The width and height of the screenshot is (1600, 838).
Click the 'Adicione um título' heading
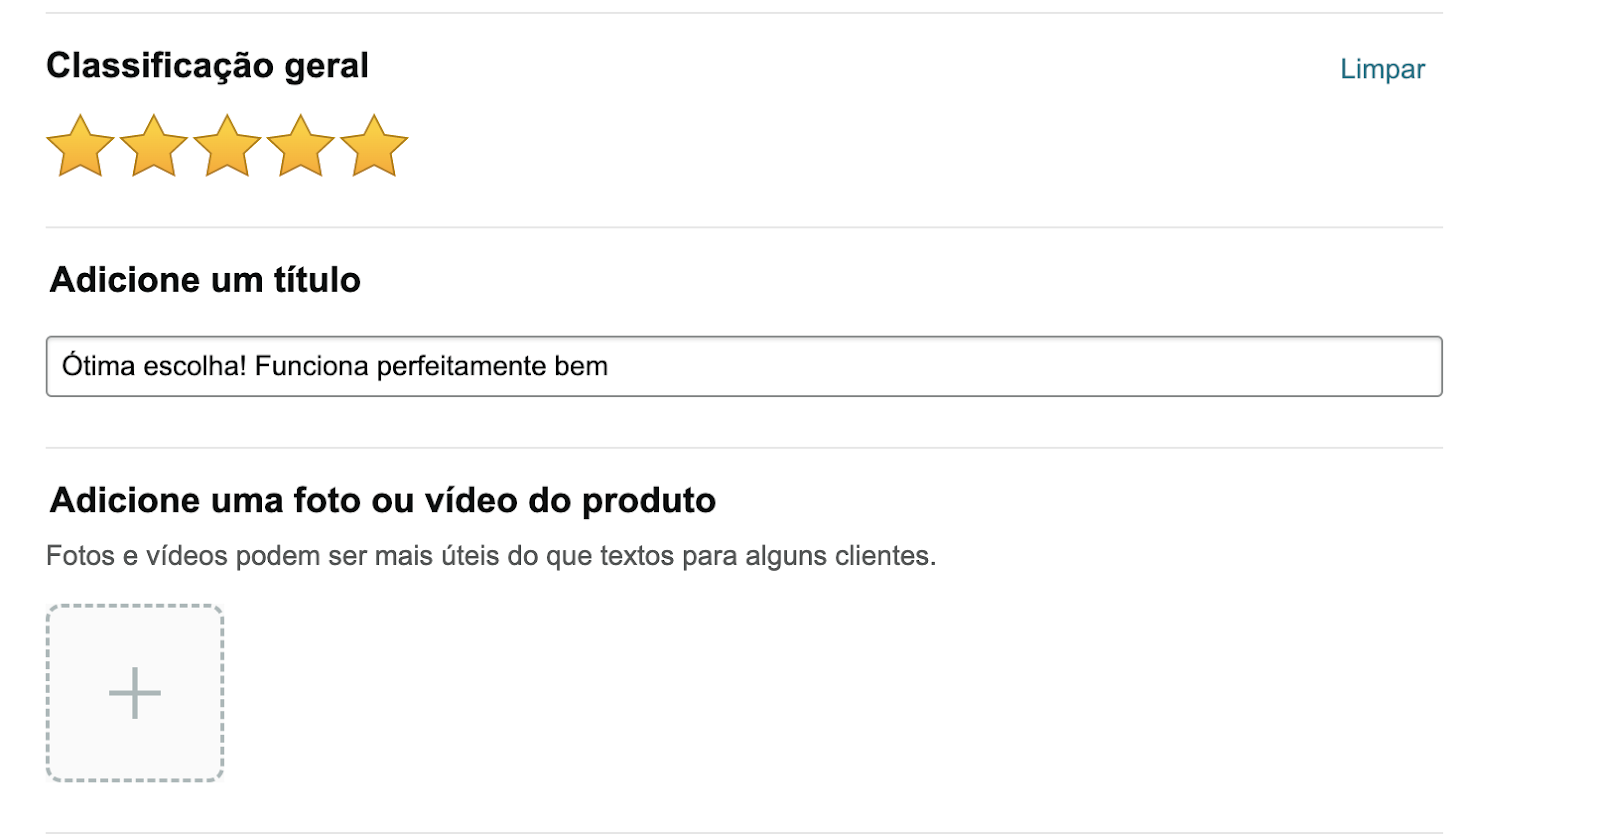[205, 280]
